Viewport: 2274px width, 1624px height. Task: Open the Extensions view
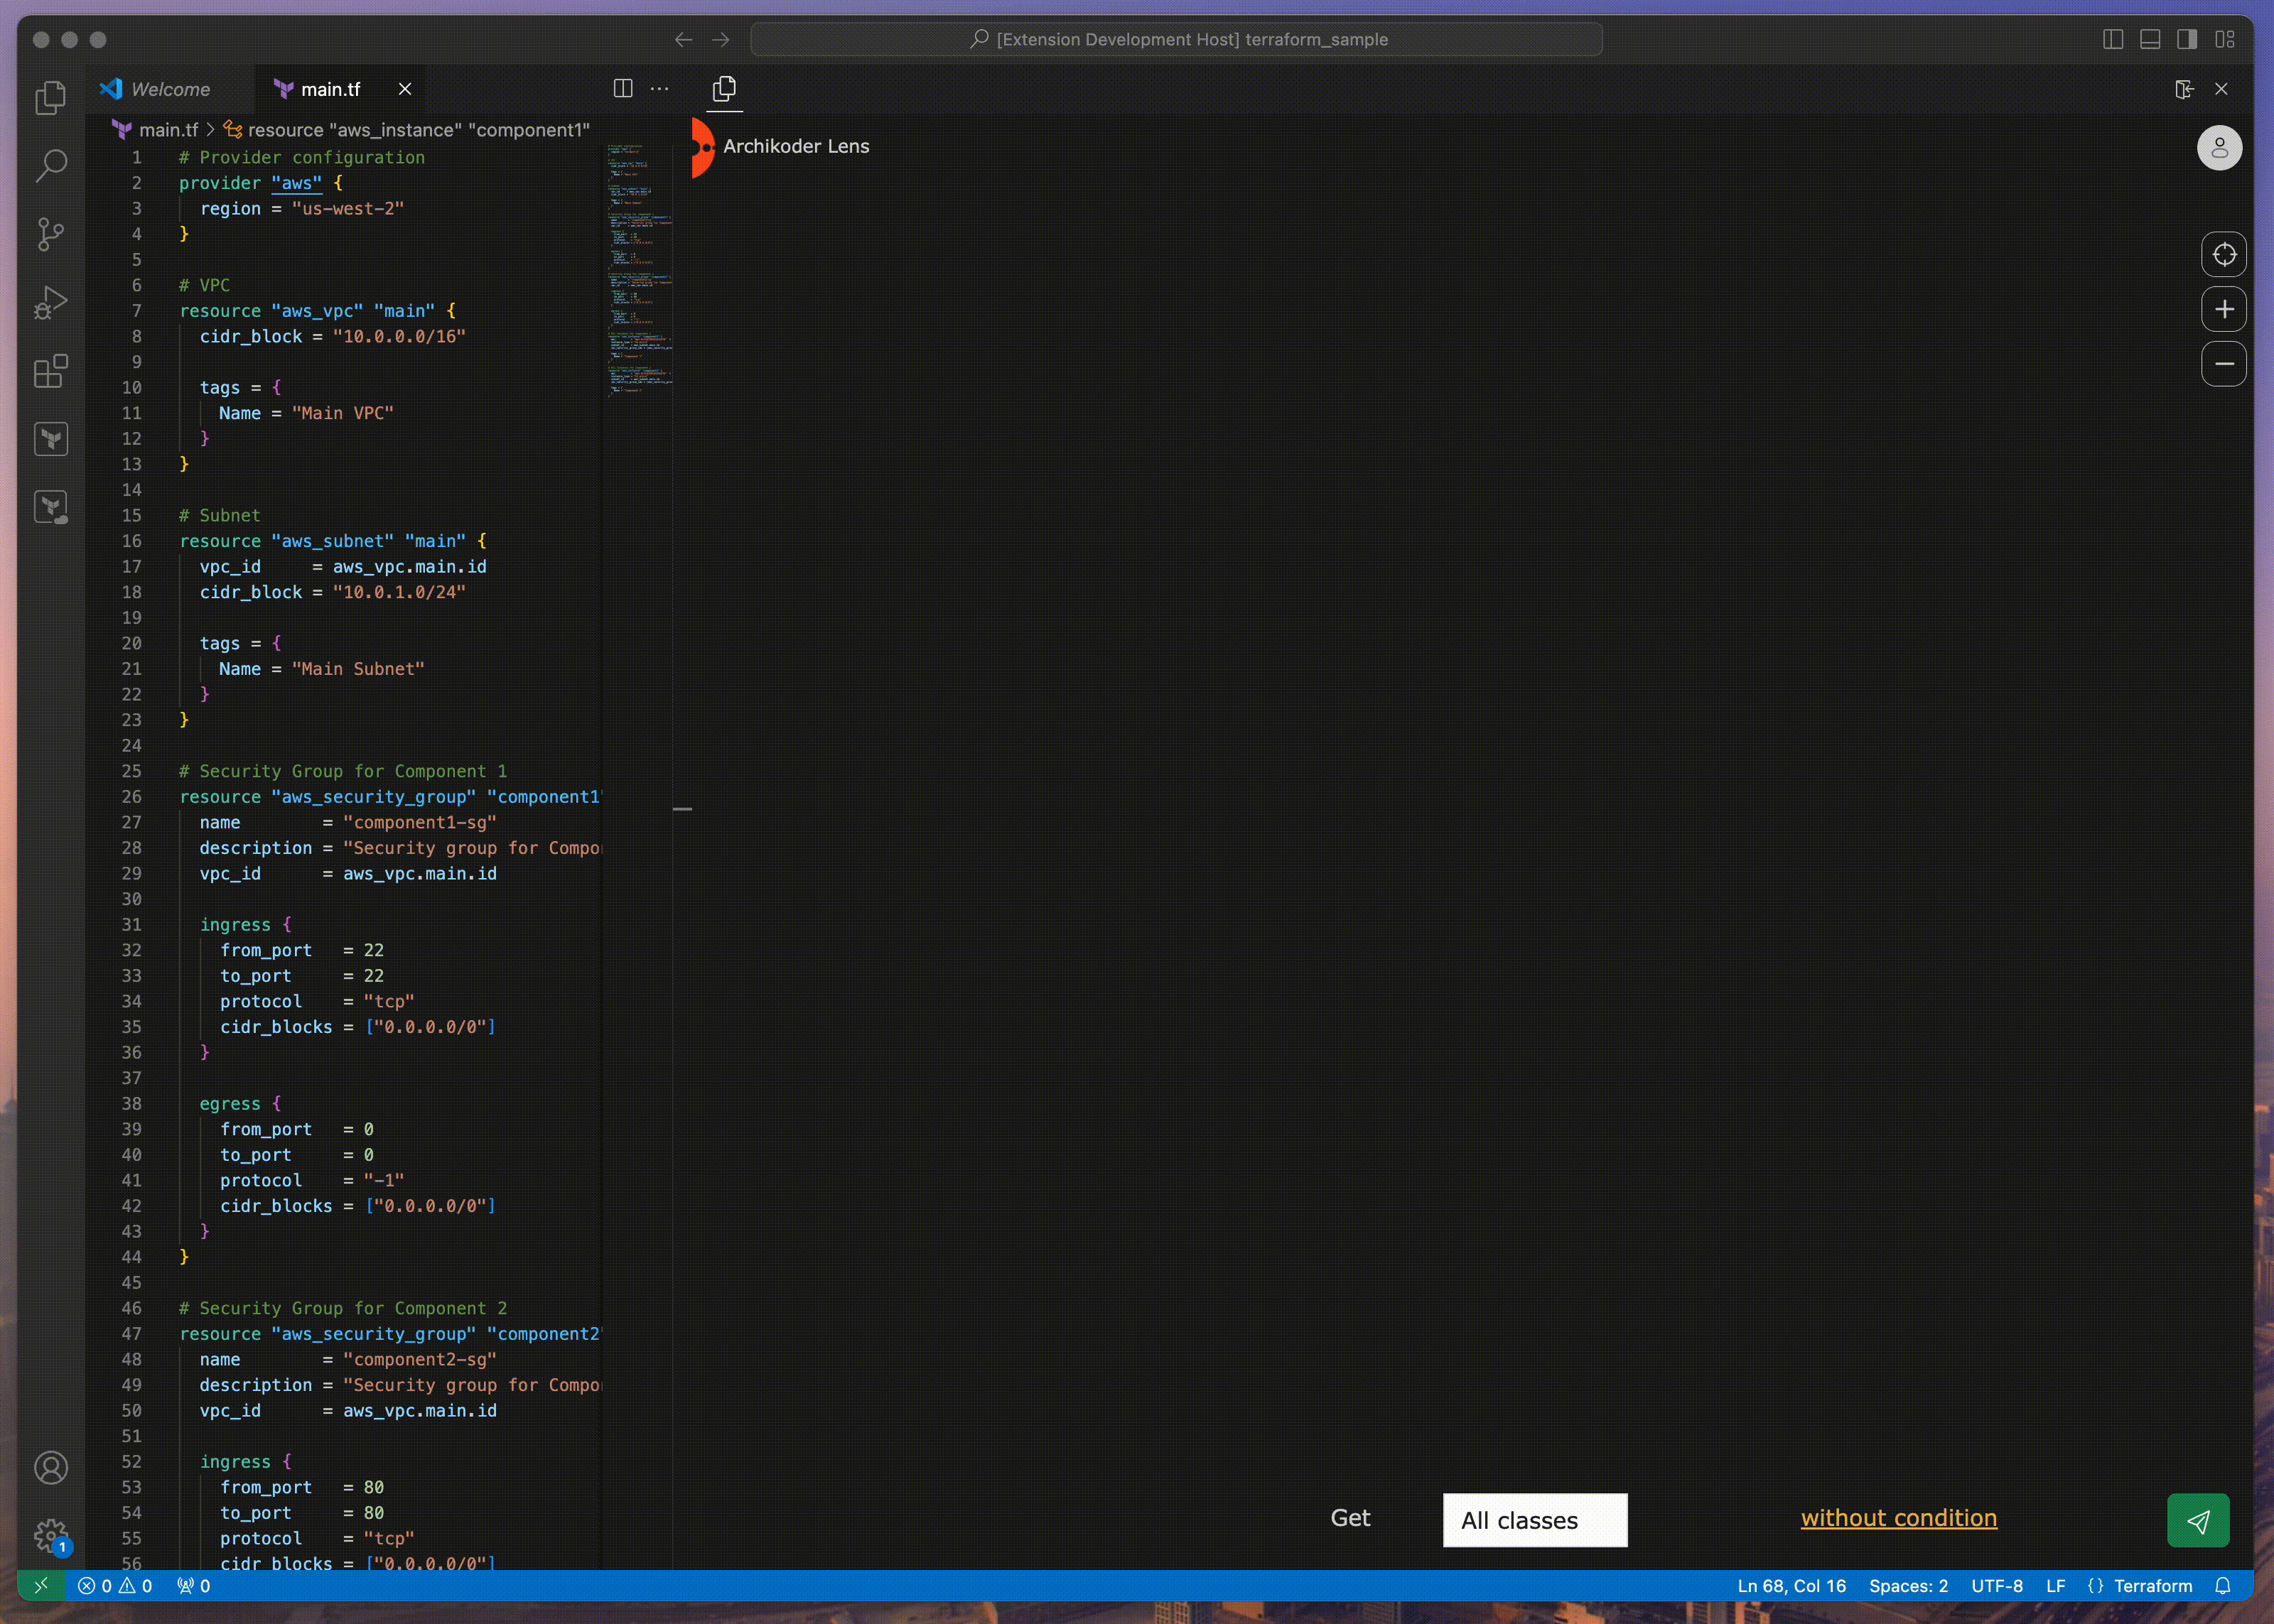(x=50, y=371)
